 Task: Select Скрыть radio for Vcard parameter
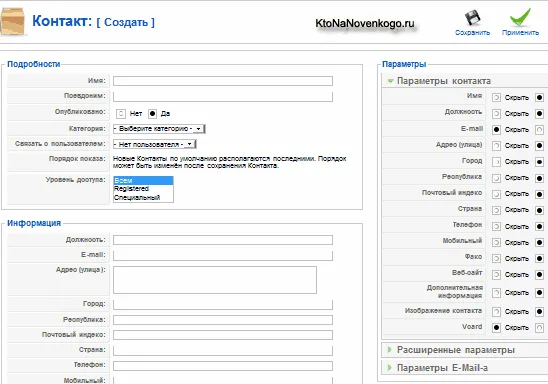(x=496, y=327)
